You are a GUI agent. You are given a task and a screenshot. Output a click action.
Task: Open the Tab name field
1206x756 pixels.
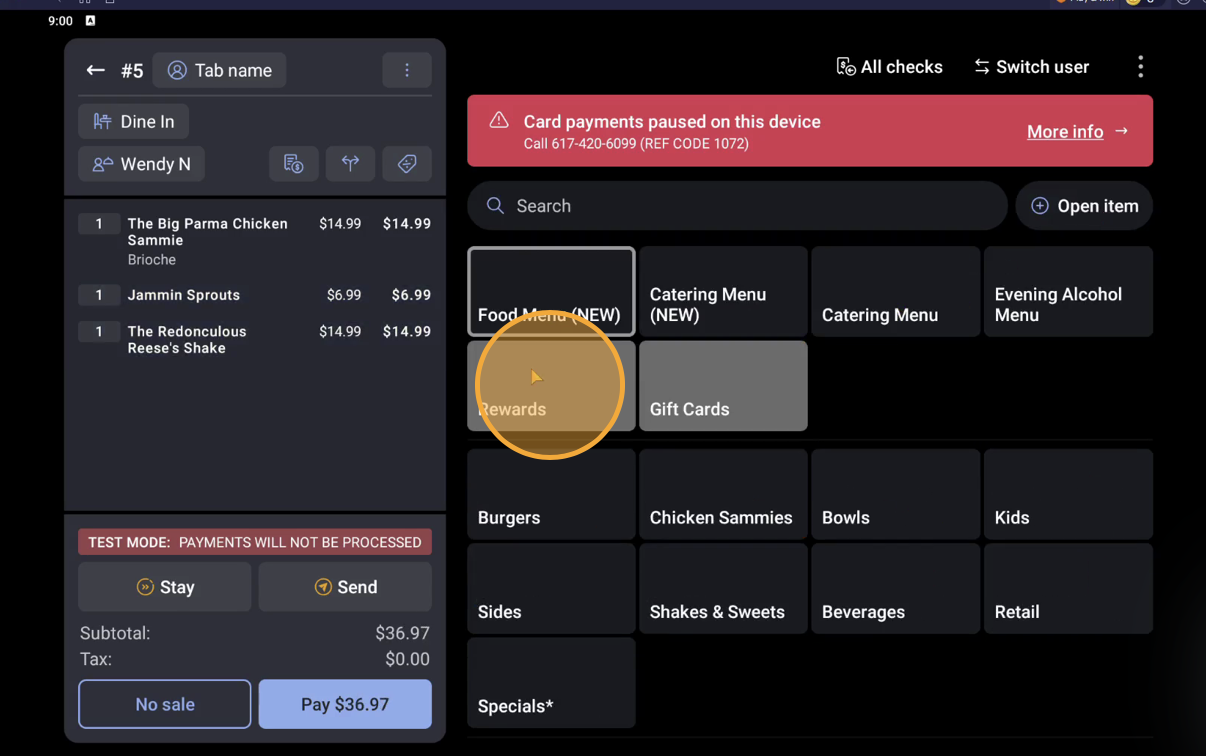coord(220,70)
